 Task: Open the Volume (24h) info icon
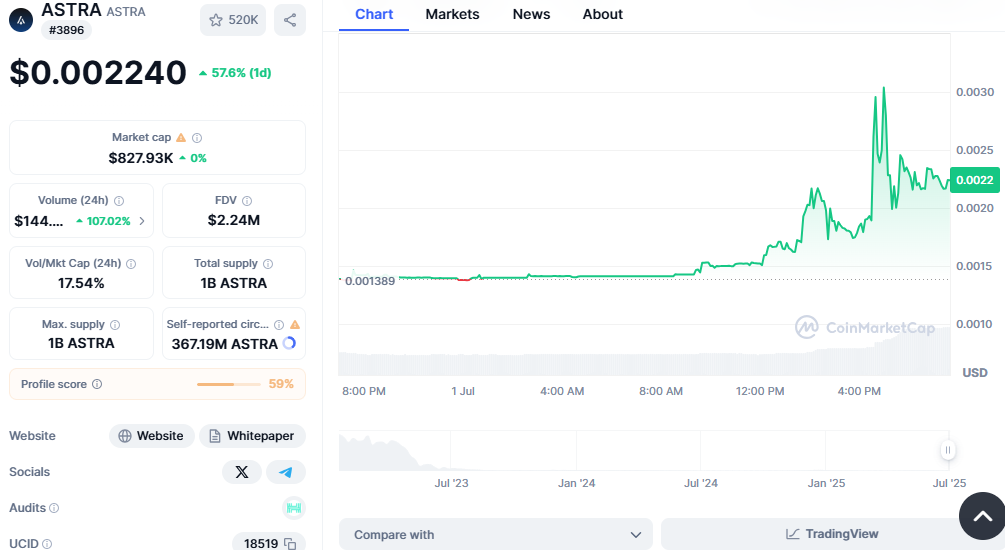119,201
